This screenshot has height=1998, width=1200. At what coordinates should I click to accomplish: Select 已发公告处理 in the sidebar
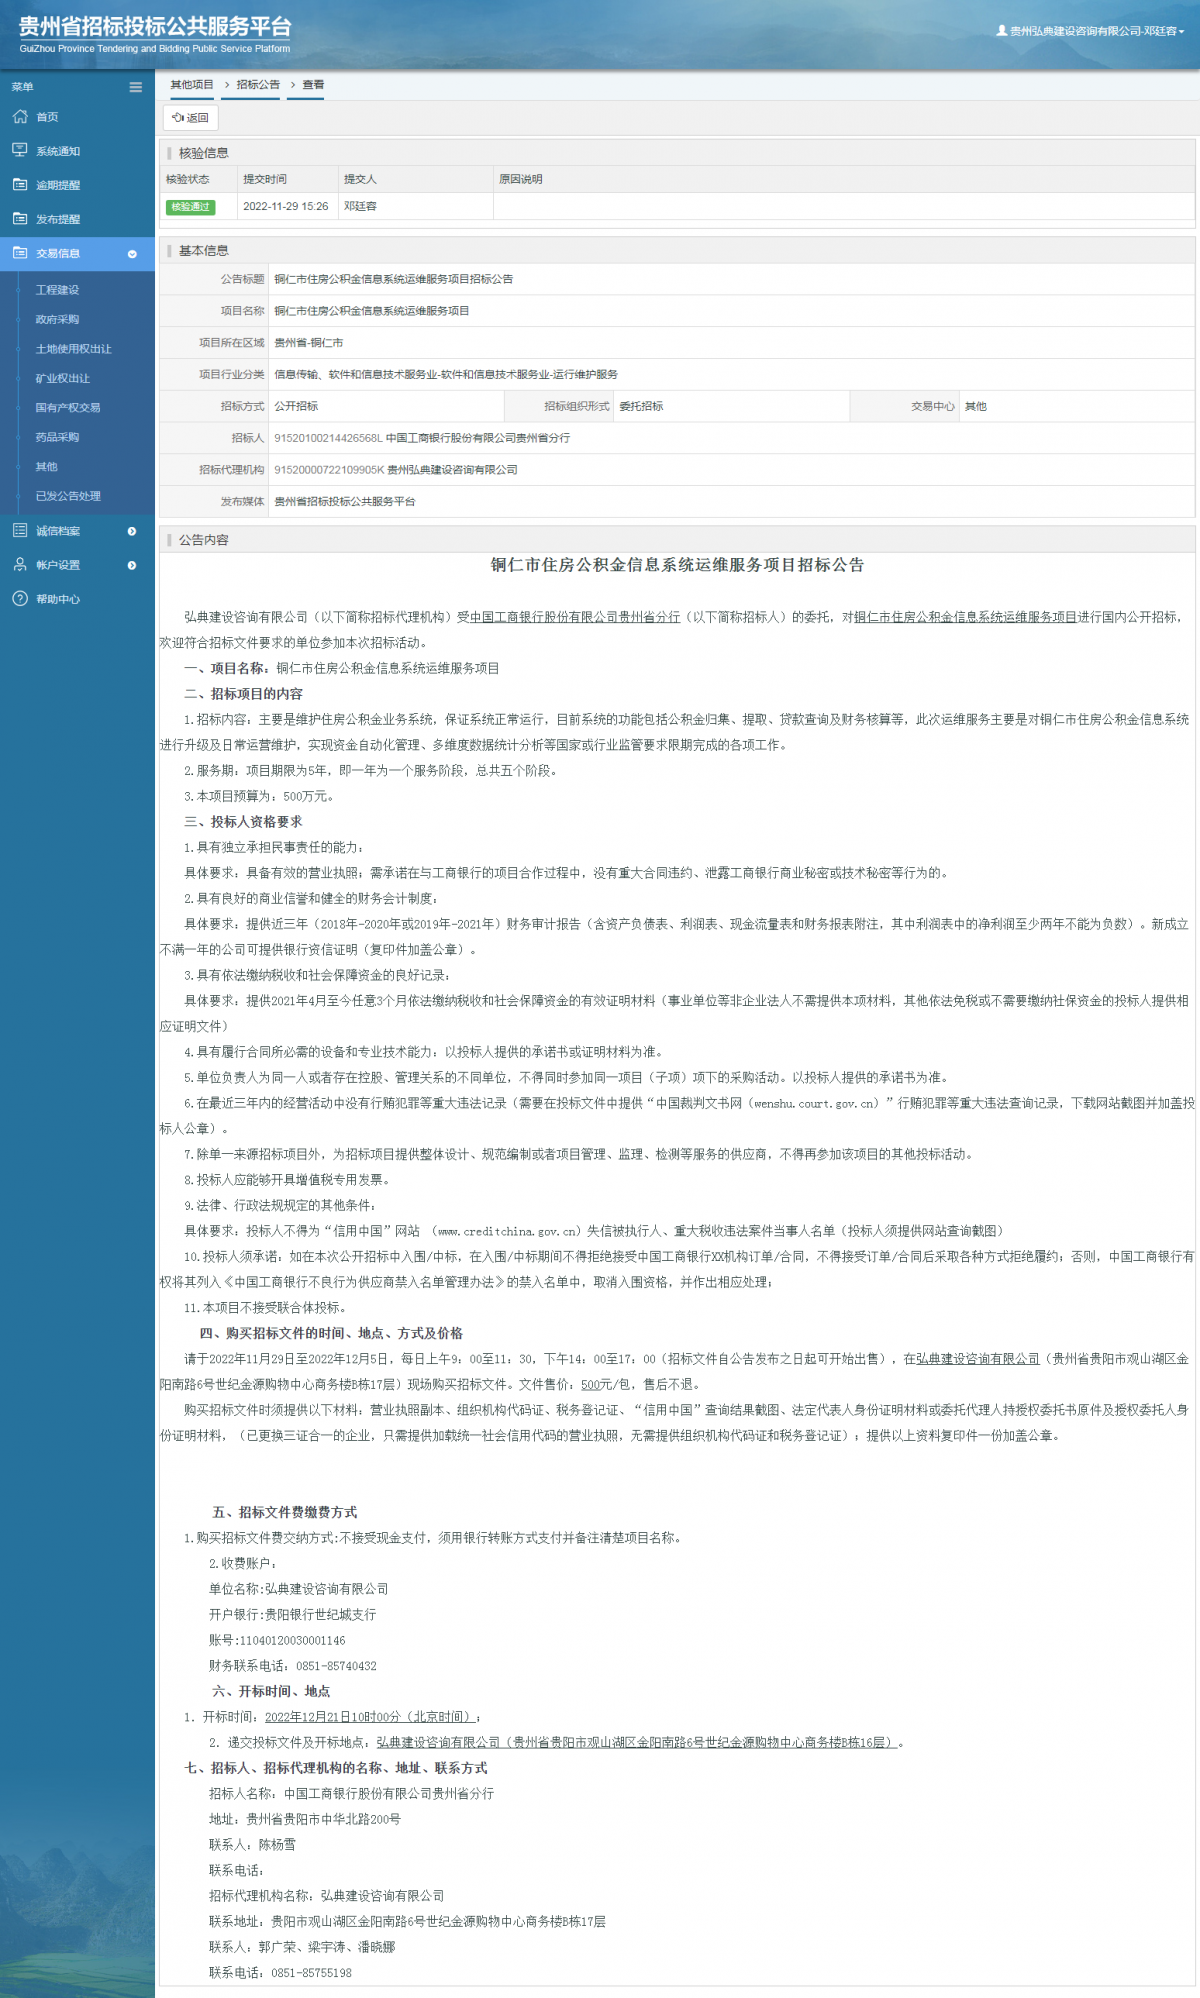click(x=68, y=496)
